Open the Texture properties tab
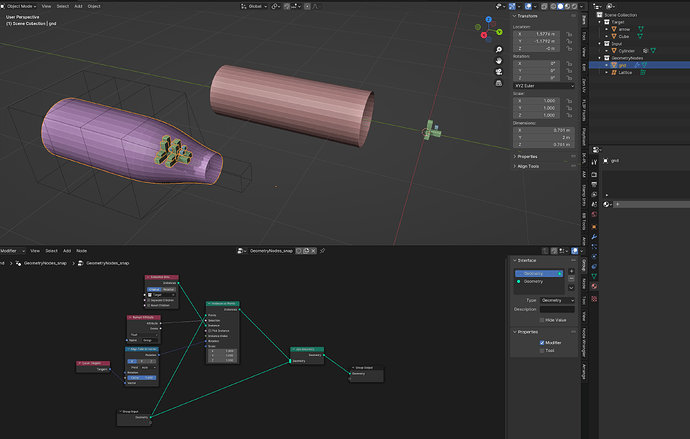Viewport: 690px width, 439px height. (x=594, y=299)
